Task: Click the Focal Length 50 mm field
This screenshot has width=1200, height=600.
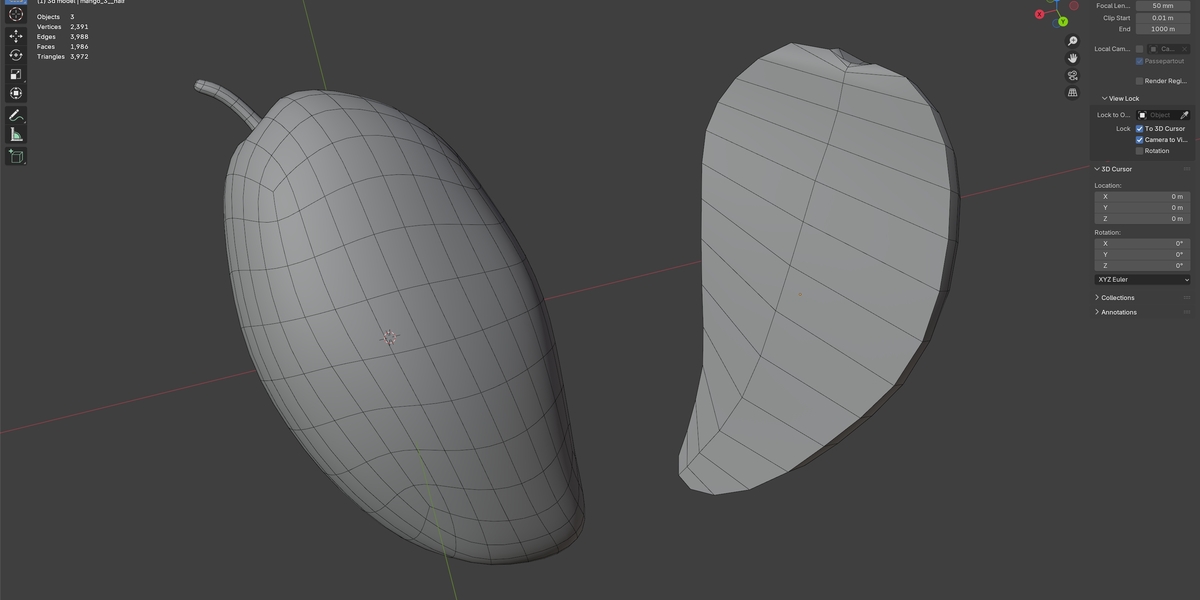Action: coord(1163,6)
